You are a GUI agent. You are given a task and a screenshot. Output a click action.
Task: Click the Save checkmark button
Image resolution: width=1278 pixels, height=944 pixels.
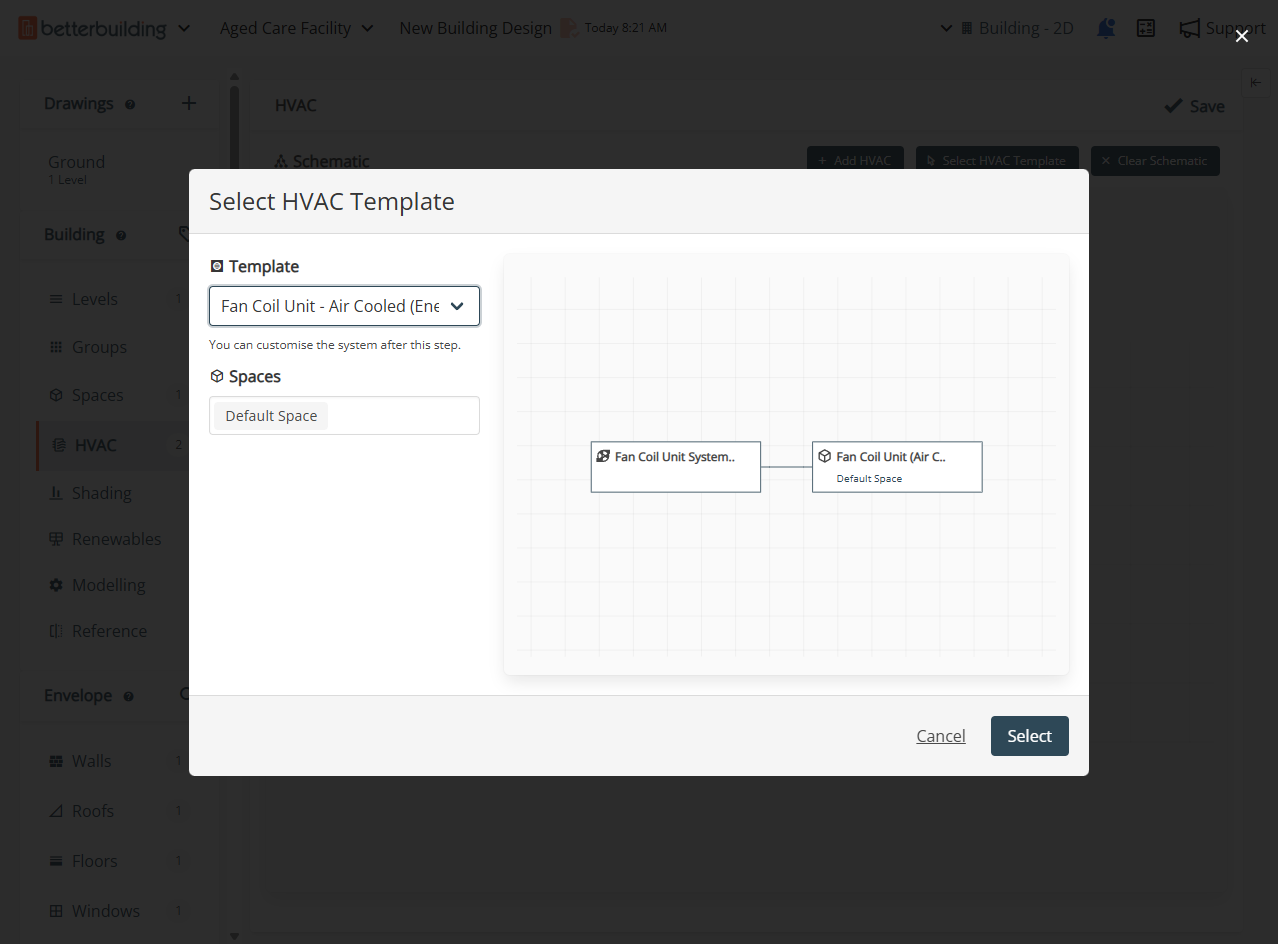tap(1194, 106)
